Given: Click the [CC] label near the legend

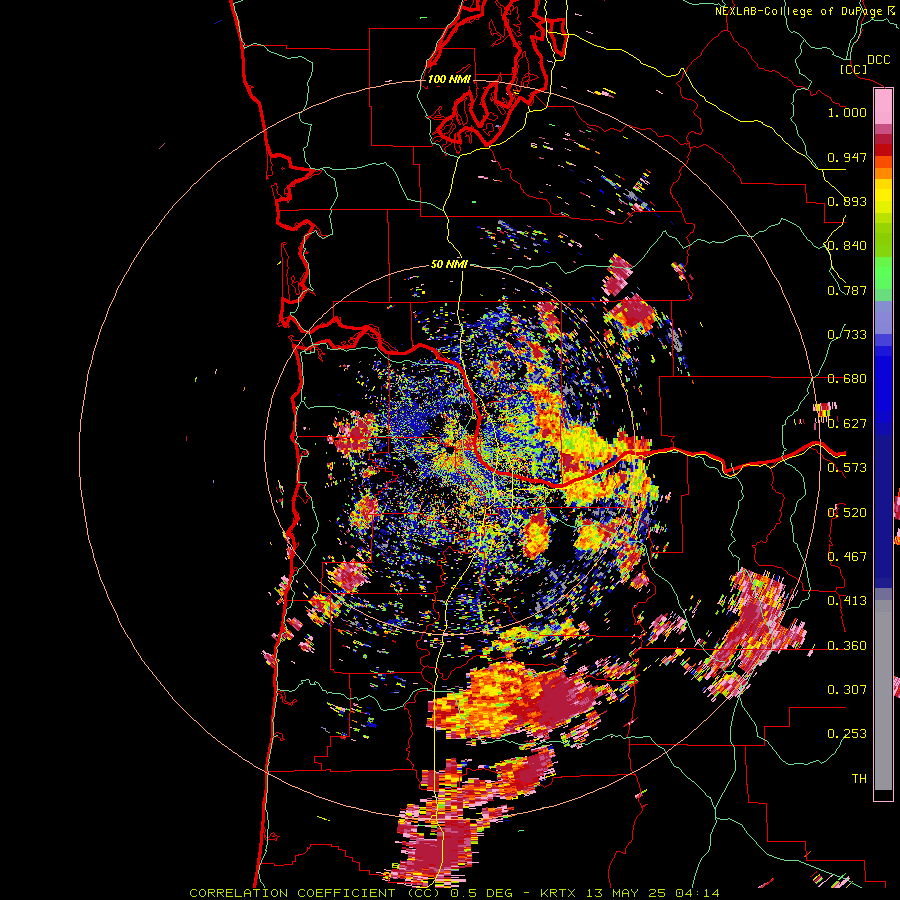Looking at the screenshot, I should click(854, 69).
